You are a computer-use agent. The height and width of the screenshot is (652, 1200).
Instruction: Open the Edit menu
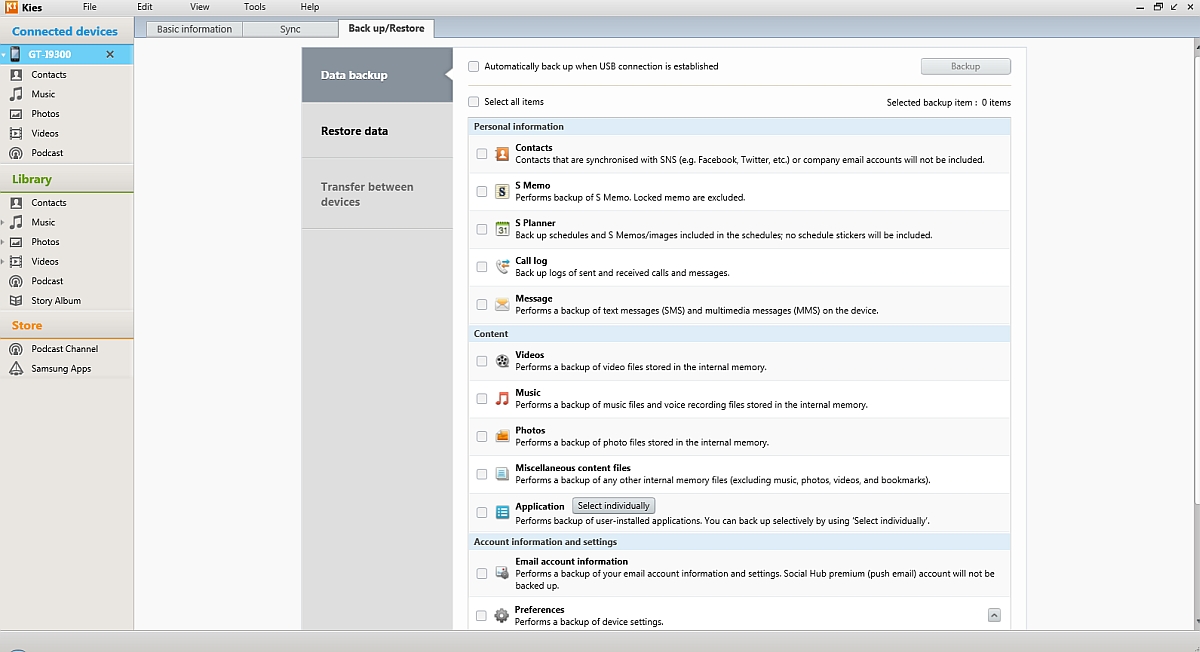[145, 7]
